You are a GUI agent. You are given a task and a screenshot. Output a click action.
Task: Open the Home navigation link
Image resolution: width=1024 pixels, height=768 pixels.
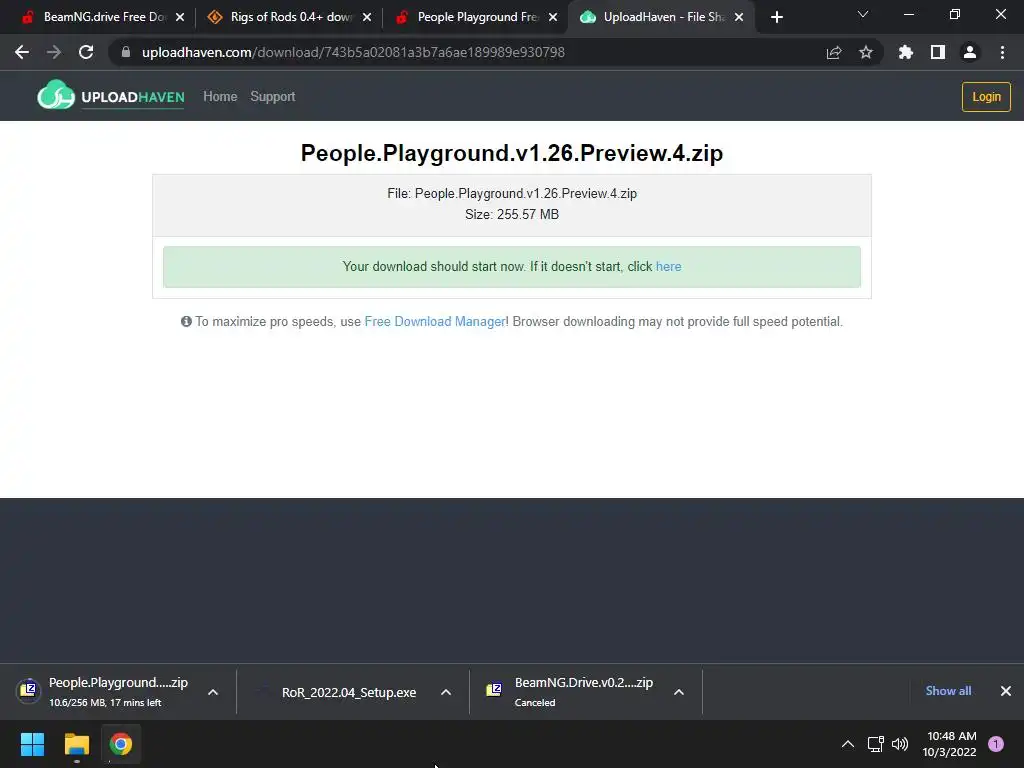pos(220,97)
